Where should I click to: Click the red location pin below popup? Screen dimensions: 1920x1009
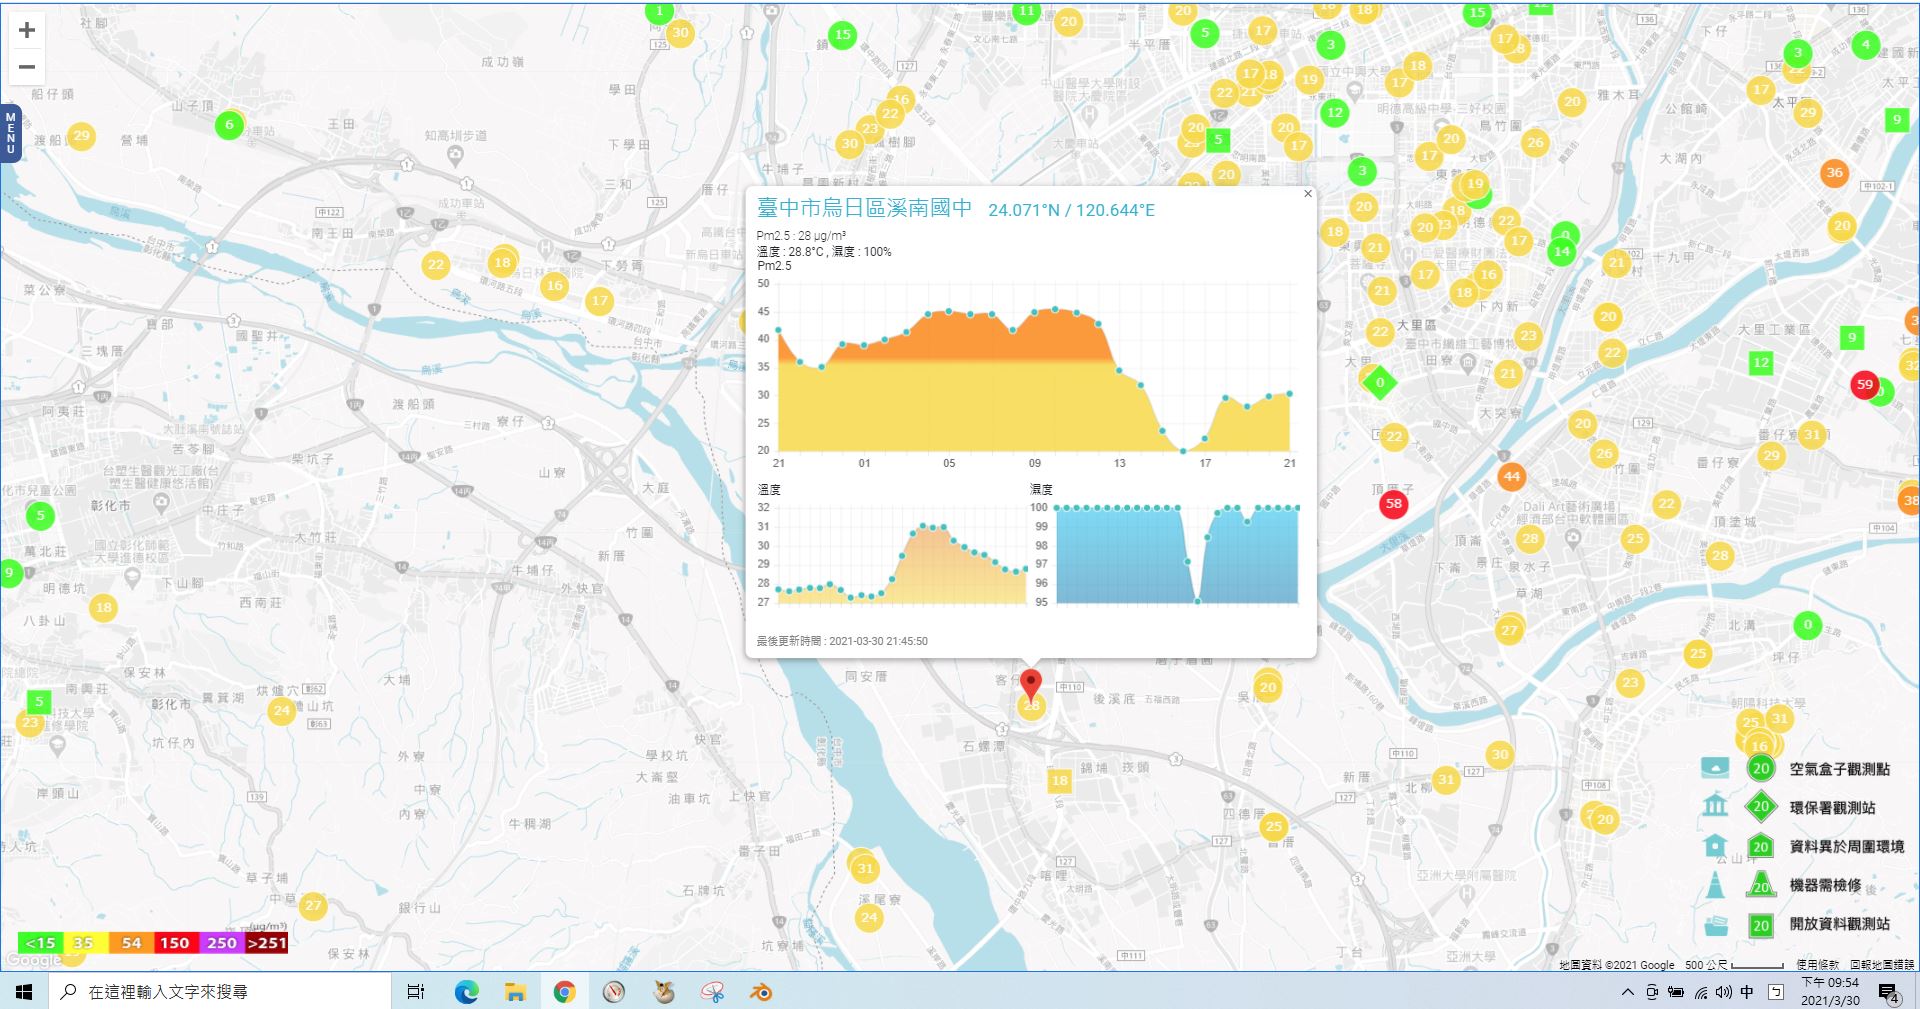tap(1031, 685)
